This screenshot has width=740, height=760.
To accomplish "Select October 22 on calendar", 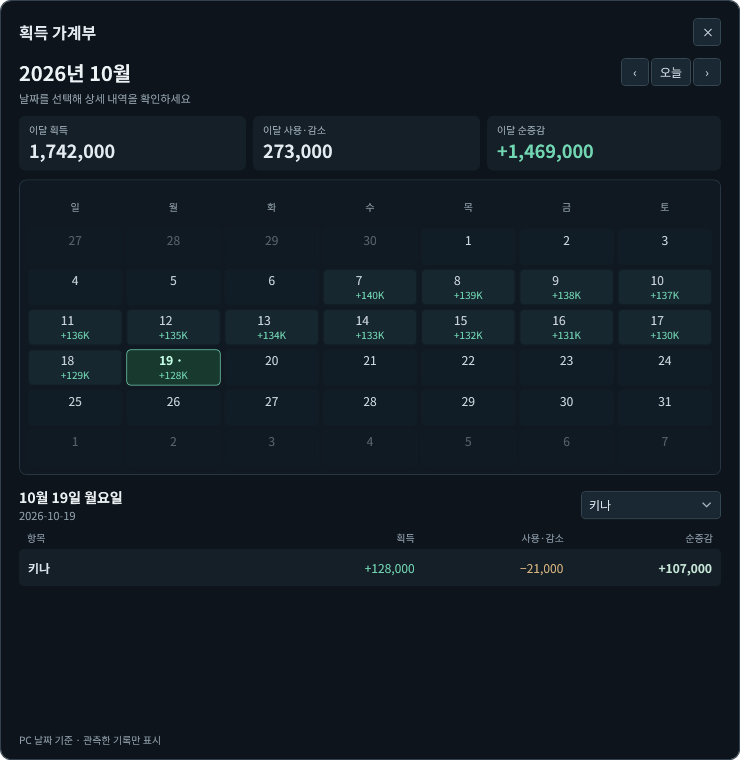I will [x=468, y=367].
